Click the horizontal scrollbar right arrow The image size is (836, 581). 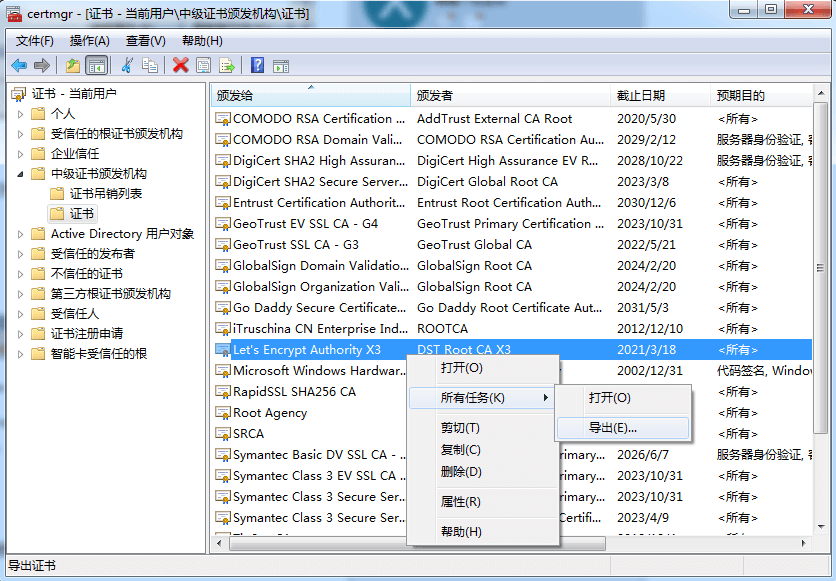(803, 544)
